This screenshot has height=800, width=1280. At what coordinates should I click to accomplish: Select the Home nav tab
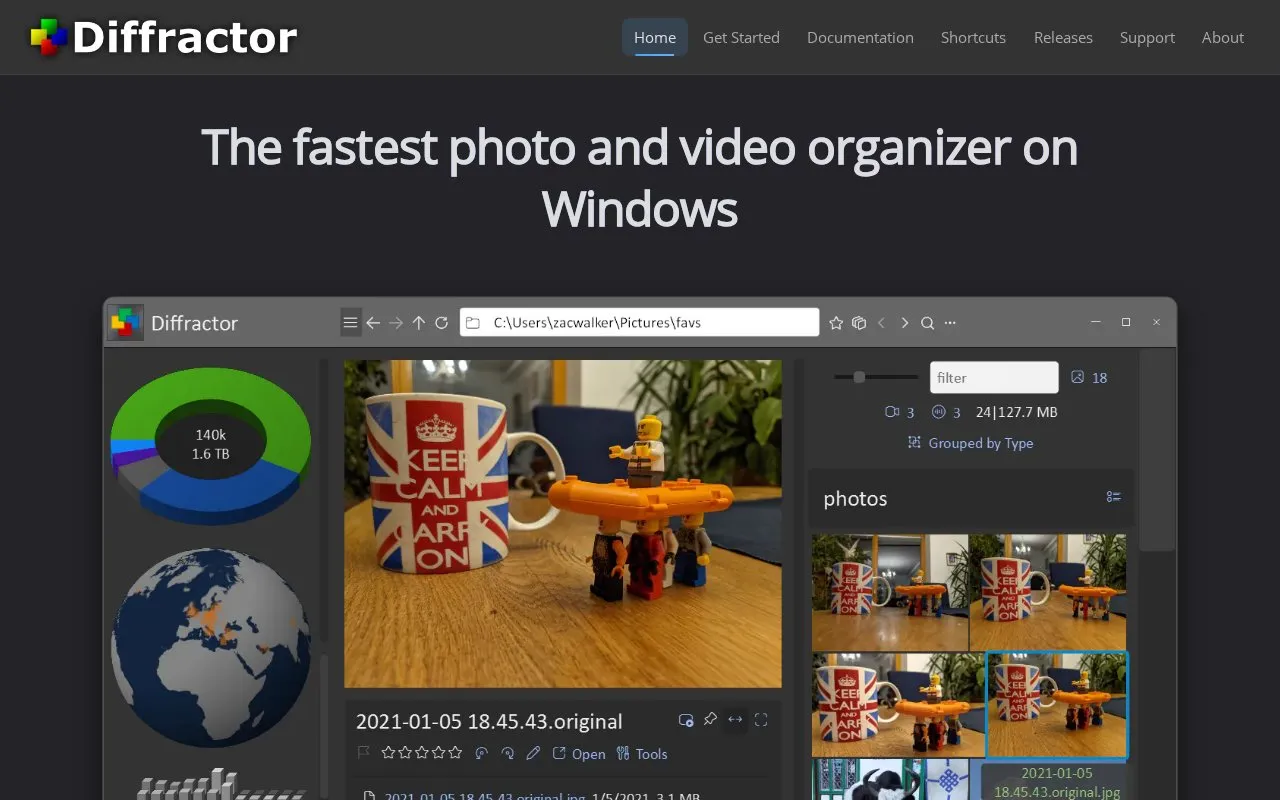655,37
